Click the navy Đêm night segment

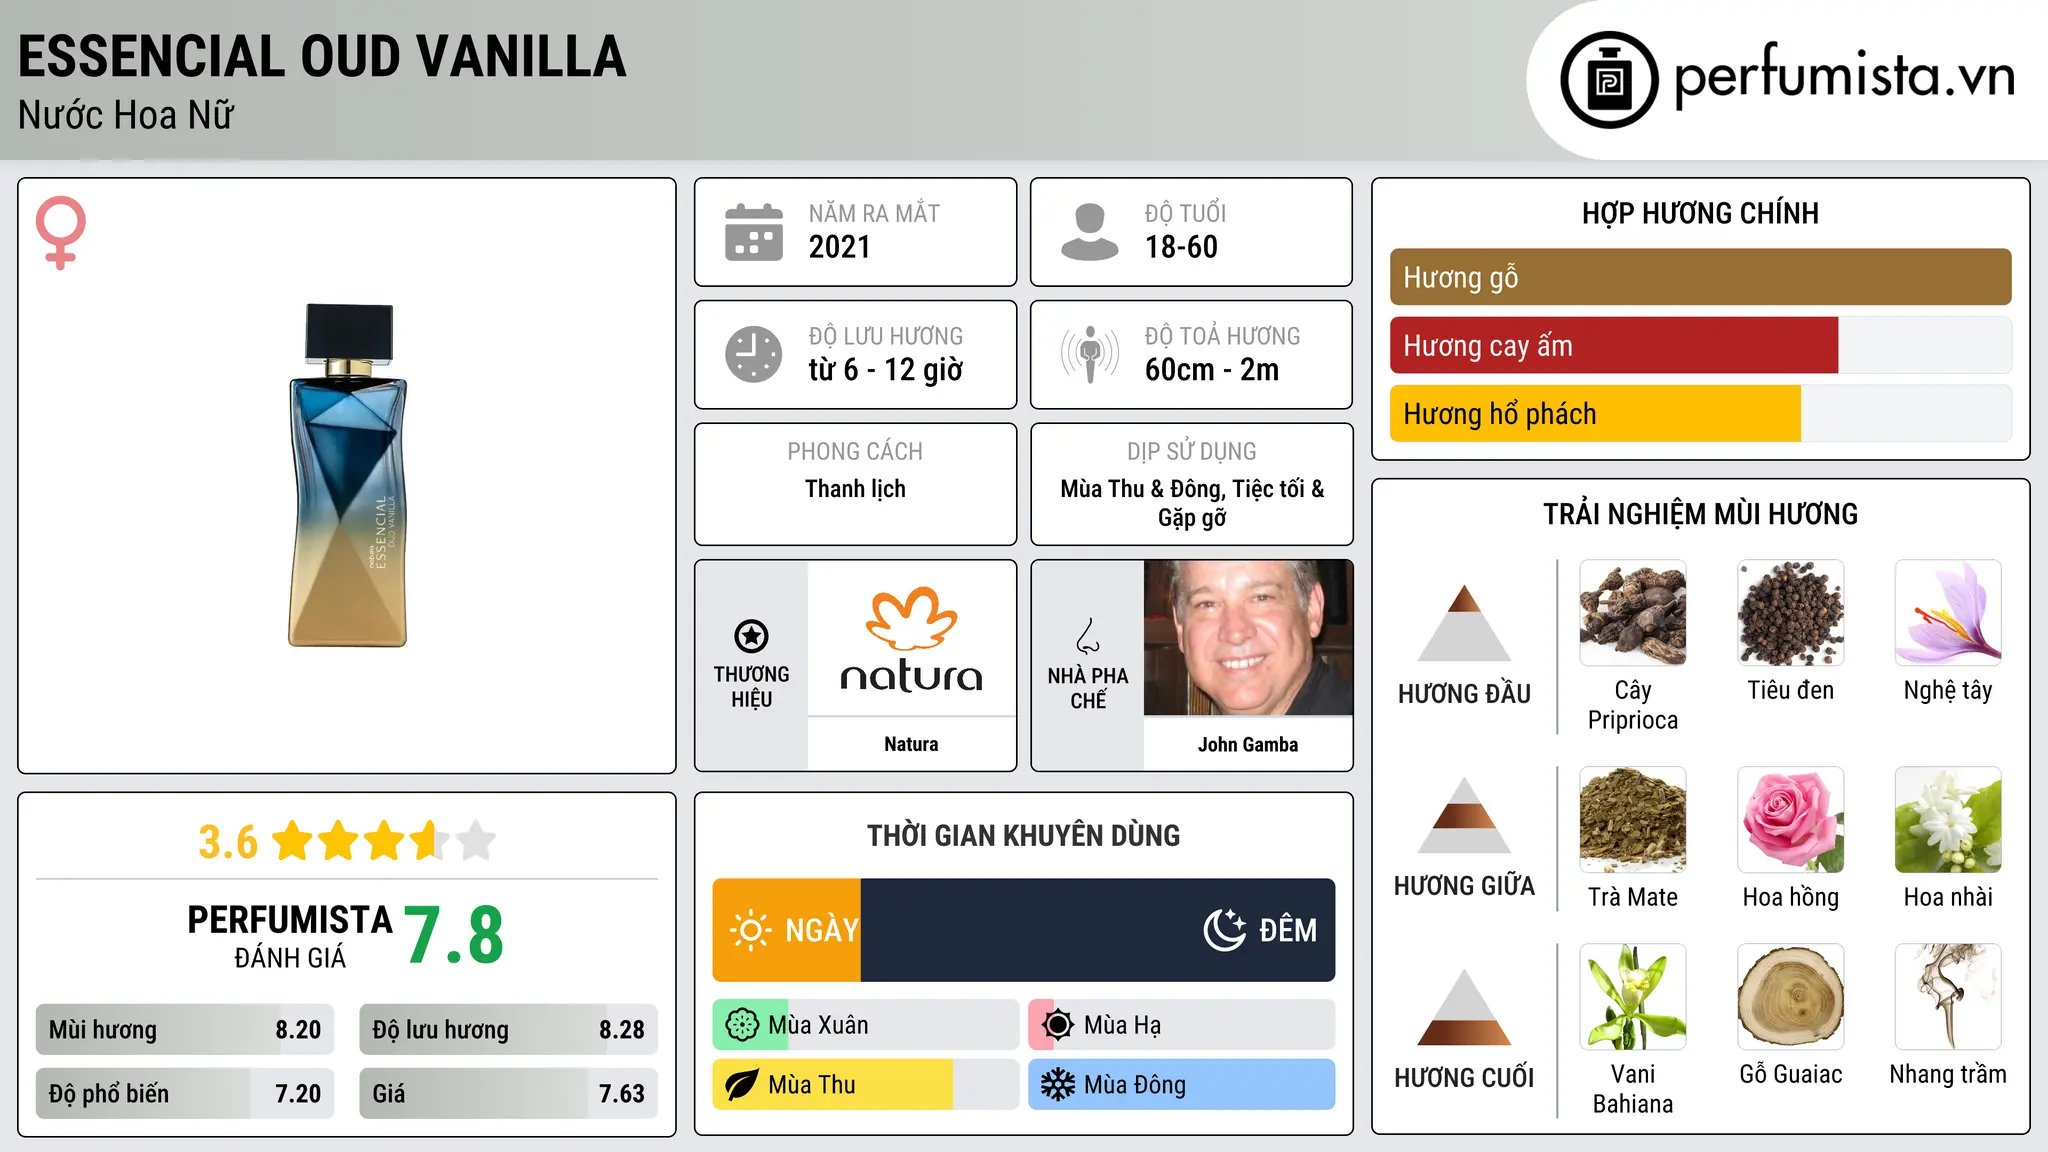(1098, 930)
